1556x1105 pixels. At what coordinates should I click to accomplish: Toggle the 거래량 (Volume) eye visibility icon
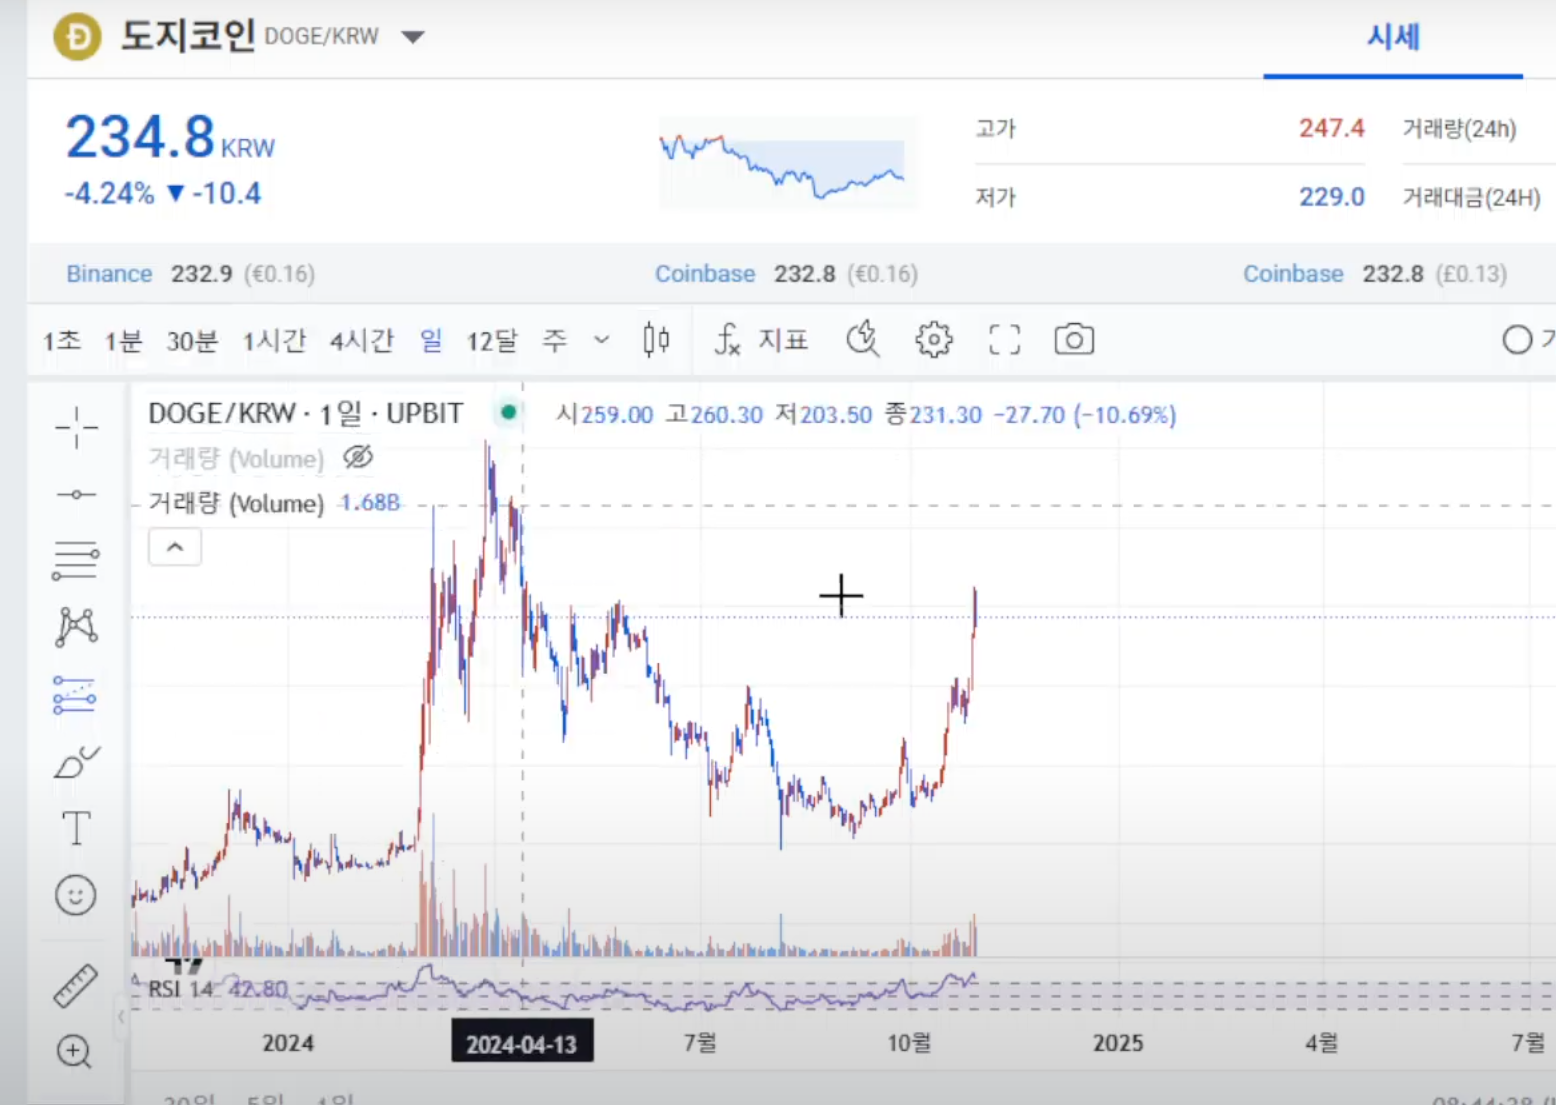pos(358,457)
